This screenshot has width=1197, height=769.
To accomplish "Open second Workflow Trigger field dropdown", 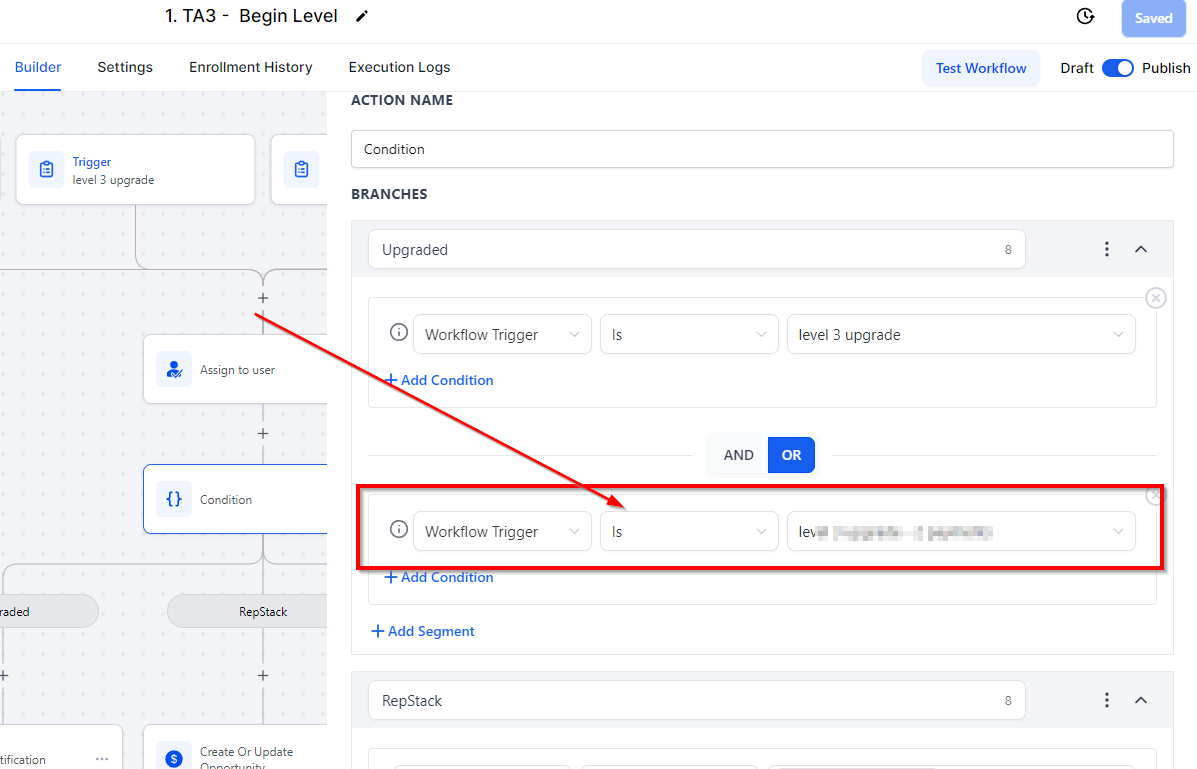I will click(502, 532).
